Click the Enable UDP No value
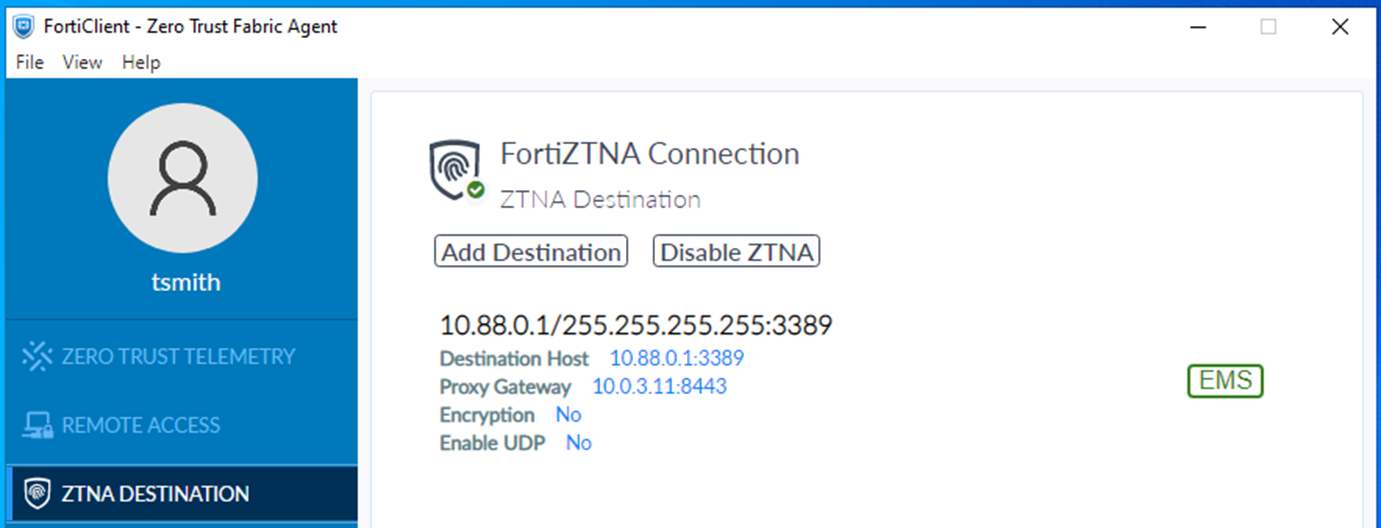 [x=578, y=443]
